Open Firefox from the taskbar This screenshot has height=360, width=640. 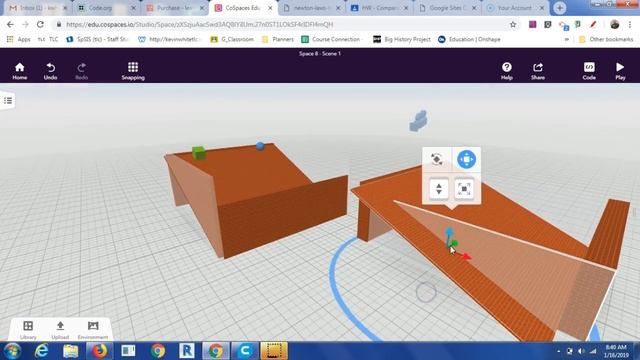click(x=99, y=351)
